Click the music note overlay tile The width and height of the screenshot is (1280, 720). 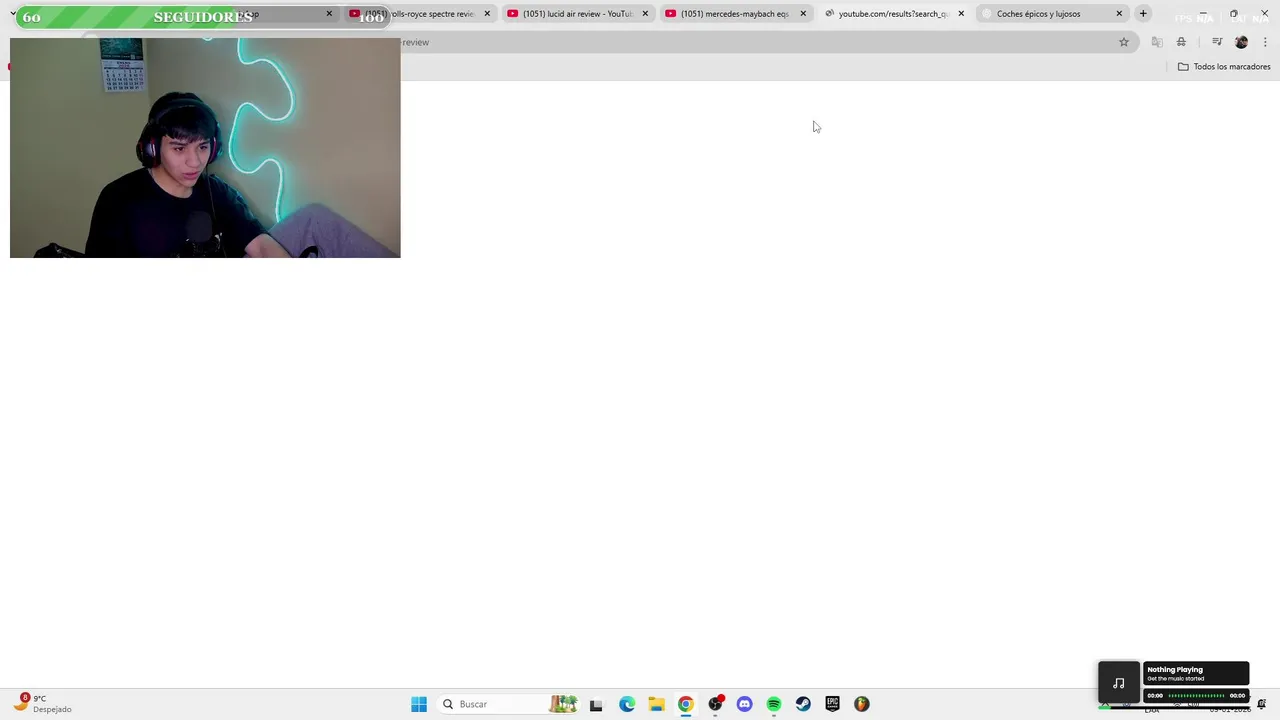1119,683
